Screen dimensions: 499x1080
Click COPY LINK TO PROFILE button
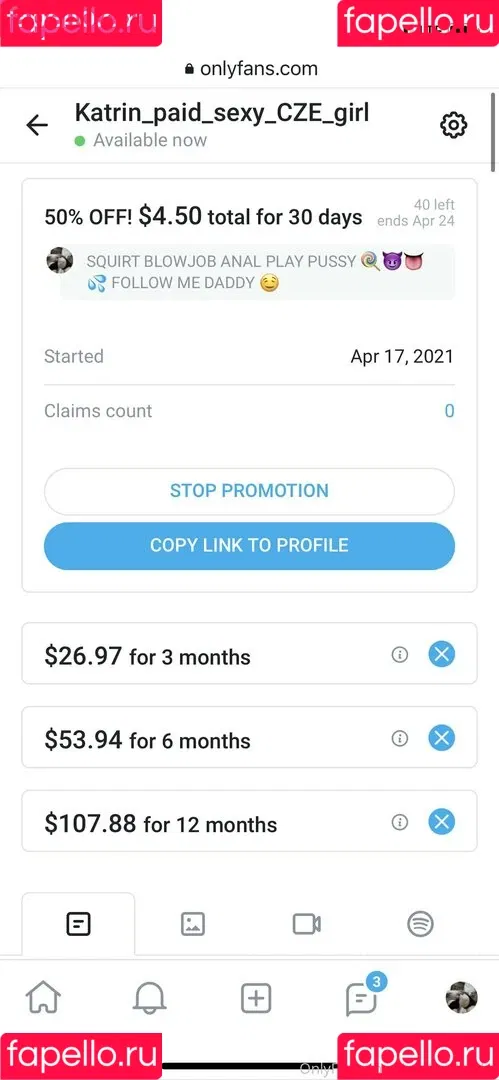(250, 546)
